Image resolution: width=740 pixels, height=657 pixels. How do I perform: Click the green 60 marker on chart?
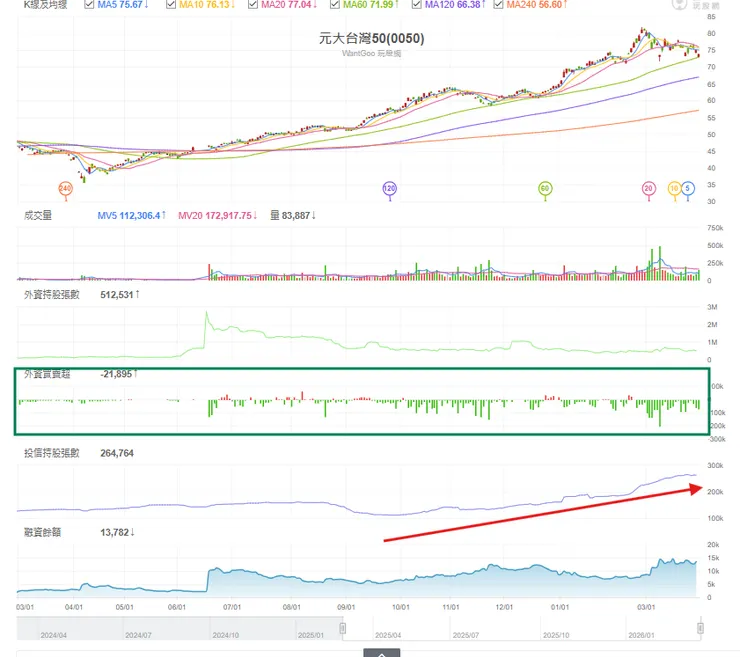[x=545, y=189]
